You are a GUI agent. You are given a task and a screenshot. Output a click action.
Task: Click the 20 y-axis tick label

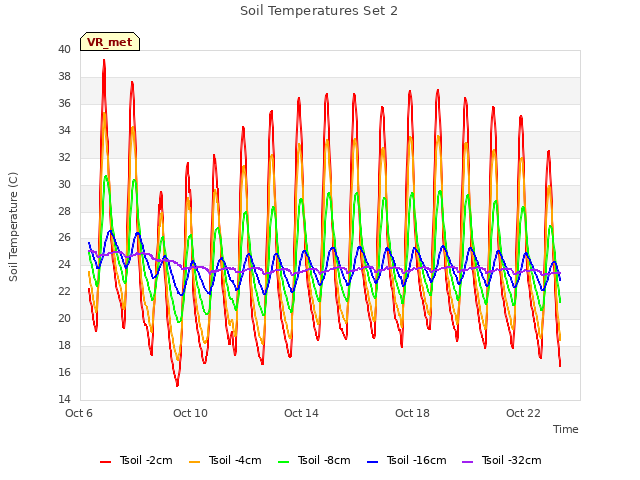64,318
